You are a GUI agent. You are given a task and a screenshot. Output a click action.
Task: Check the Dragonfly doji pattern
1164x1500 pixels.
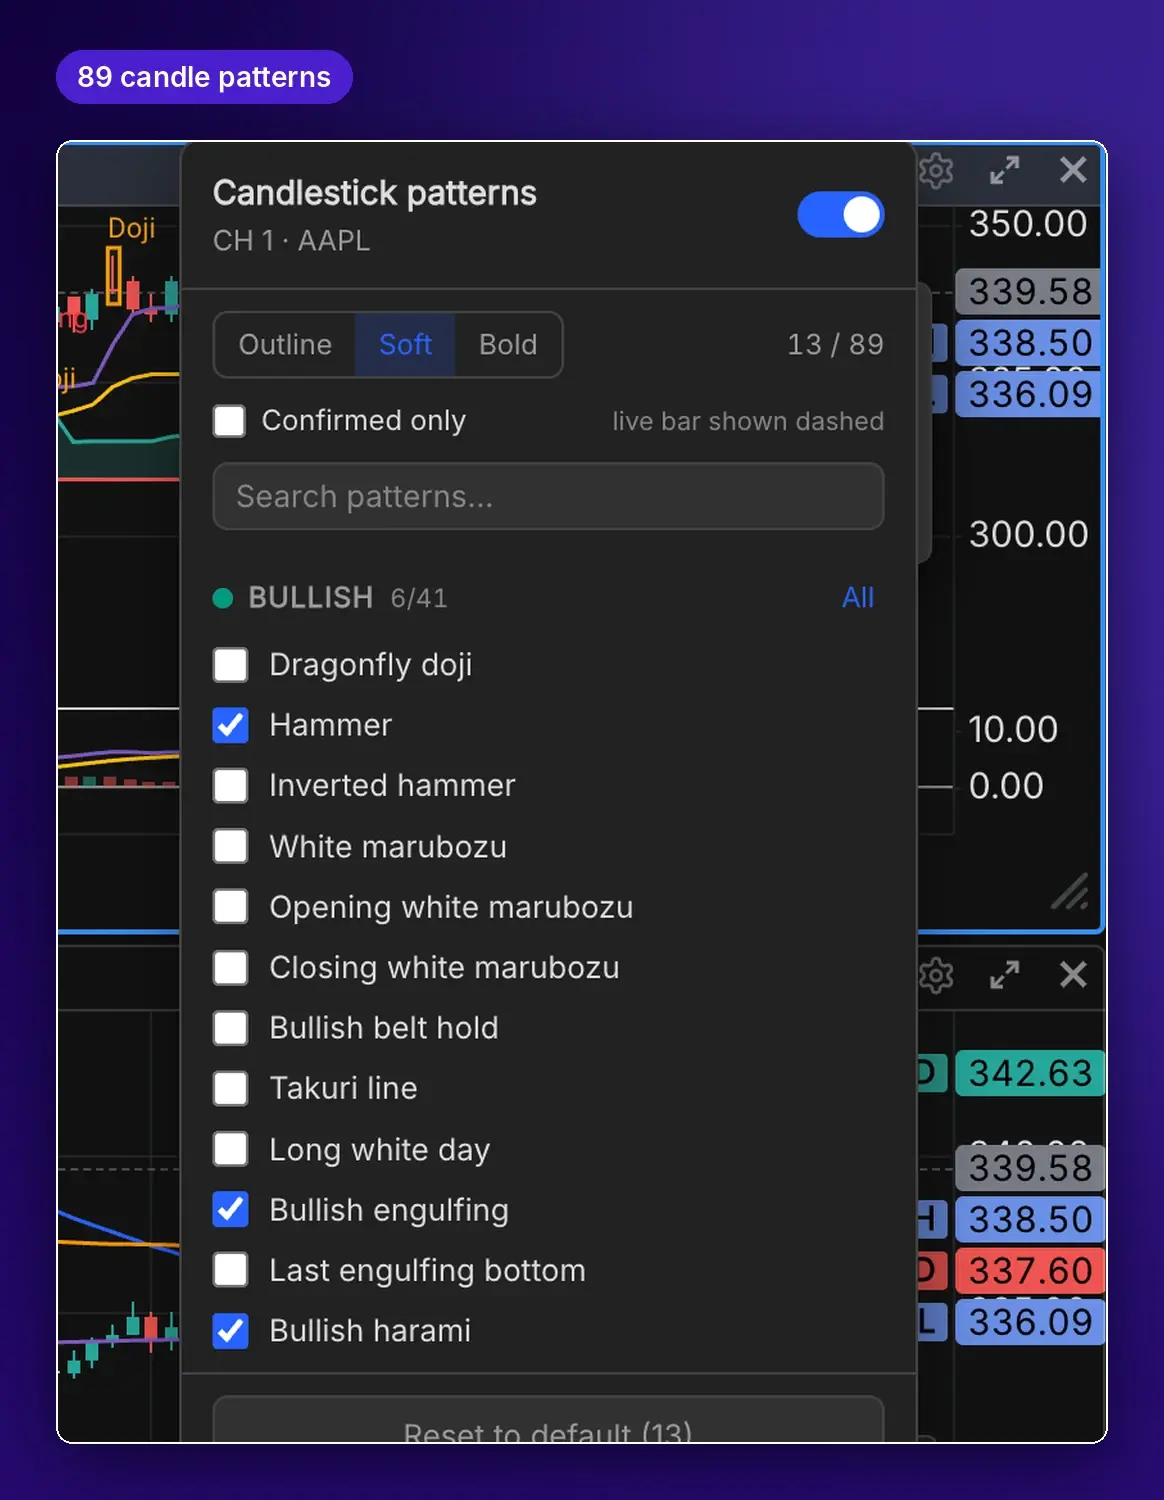click(231, 665)
